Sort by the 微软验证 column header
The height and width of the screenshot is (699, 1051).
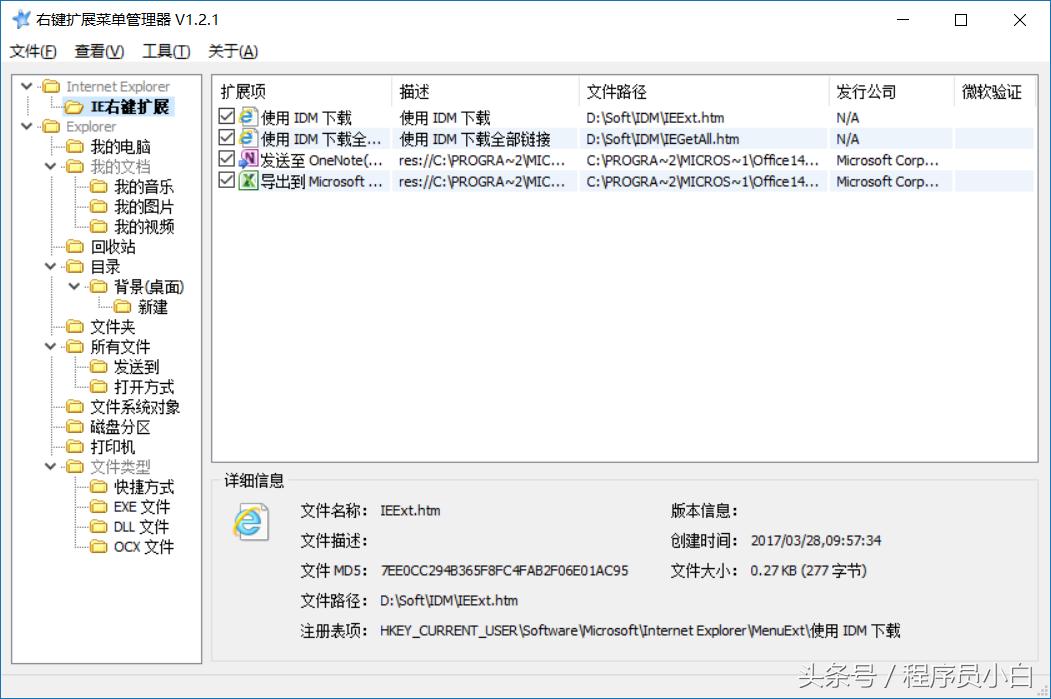(995, 92)
